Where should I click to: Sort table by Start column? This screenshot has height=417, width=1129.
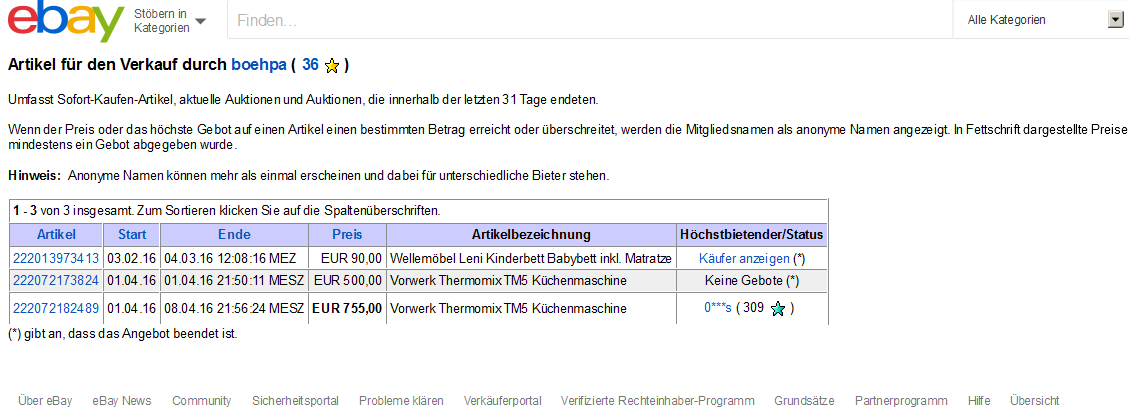pyautogui.click(x=132, y=235)
